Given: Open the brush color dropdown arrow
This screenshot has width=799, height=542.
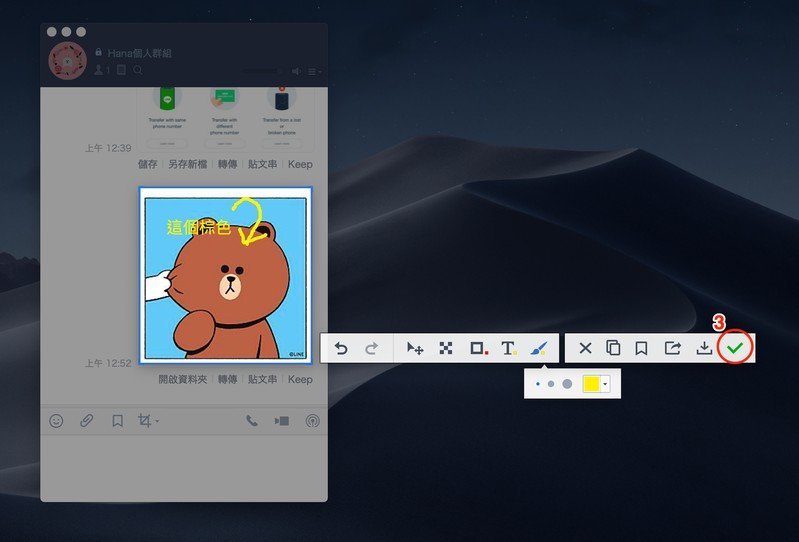Looking at the screenshot, I should 605,384.
